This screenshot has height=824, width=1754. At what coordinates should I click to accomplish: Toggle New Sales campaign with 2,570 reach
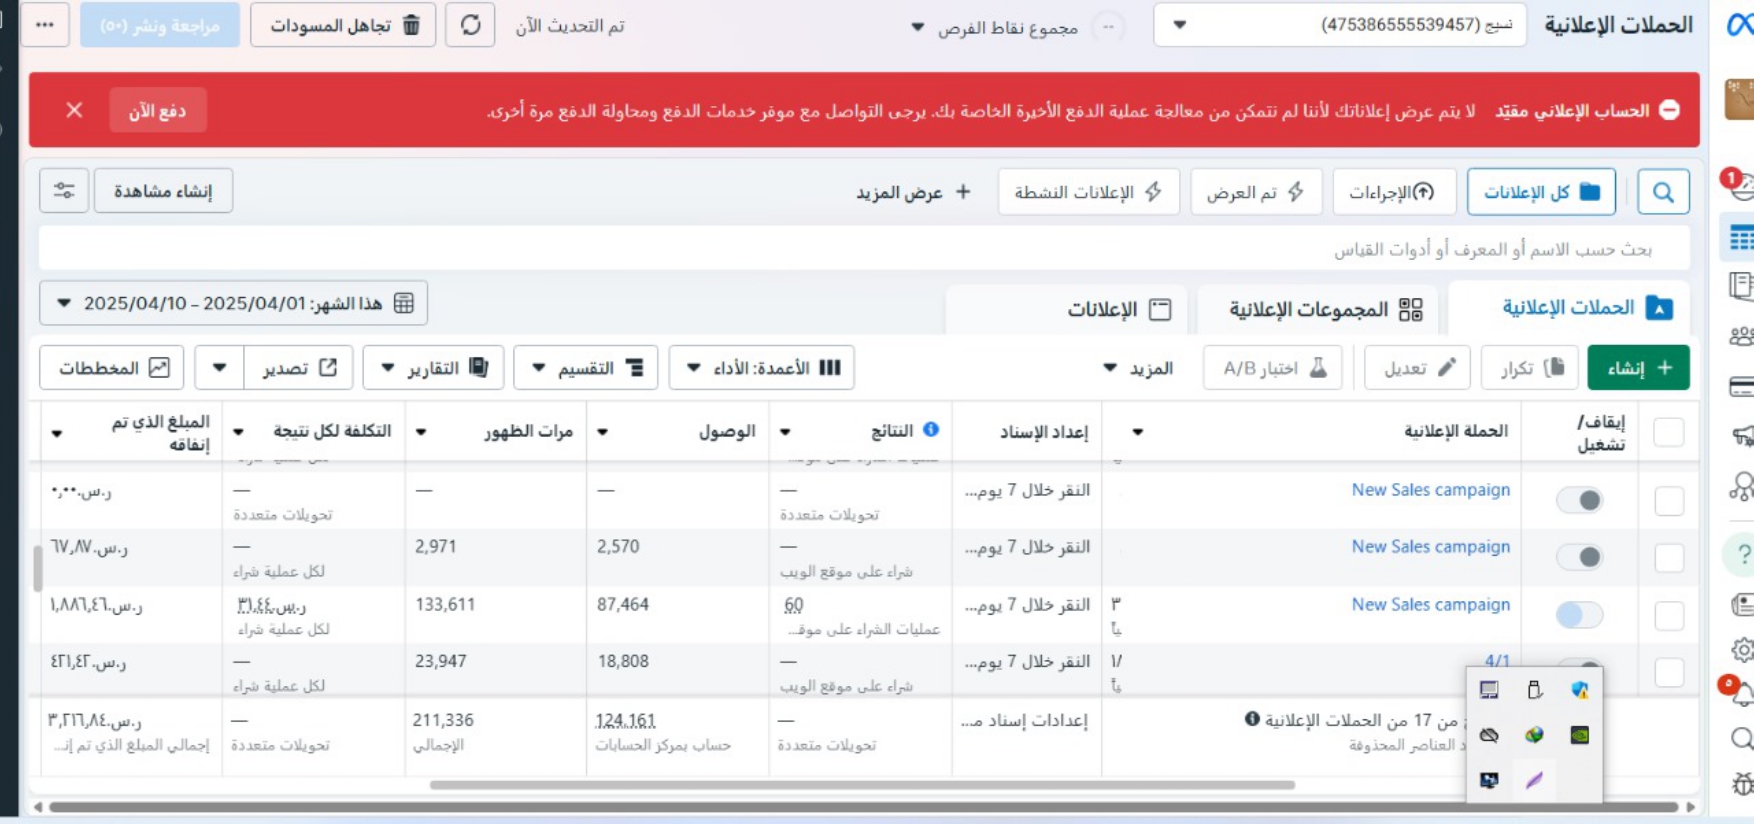point(1580,557)
